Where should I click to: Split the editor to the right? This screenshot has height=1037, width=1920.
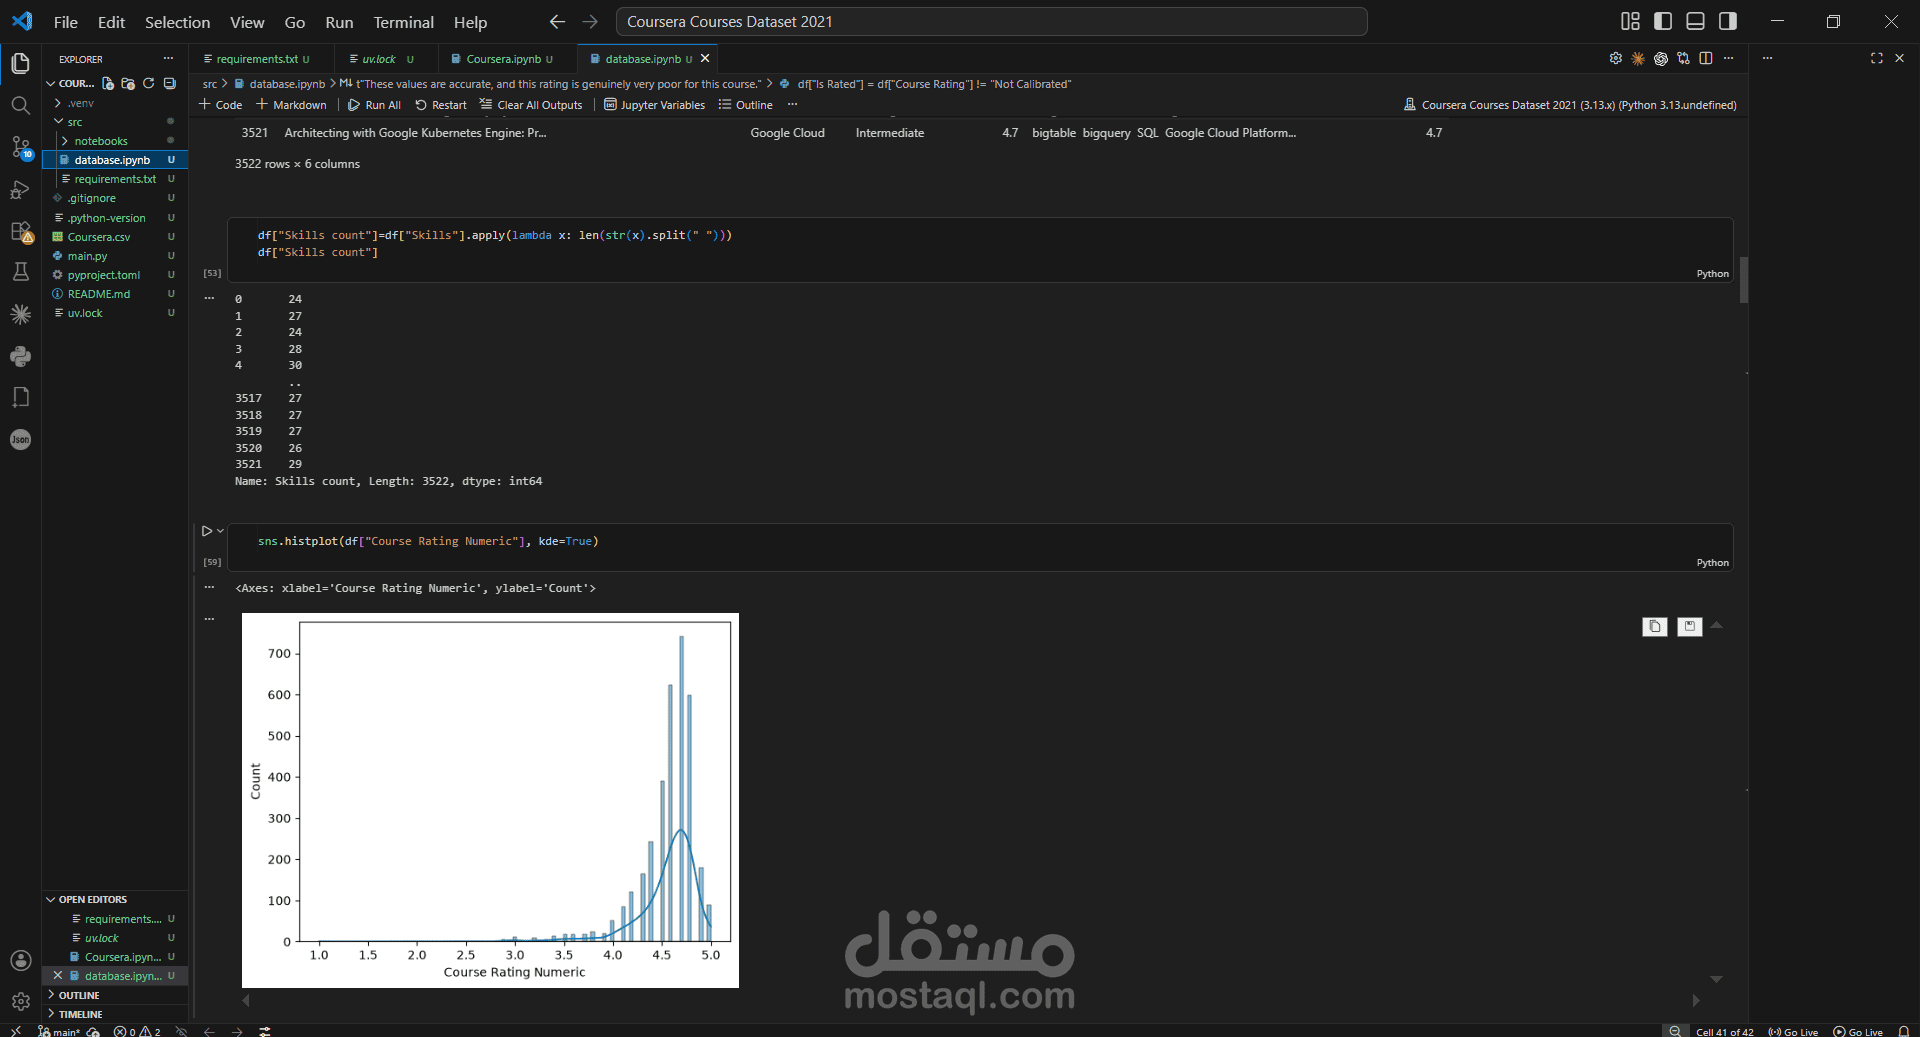1706,59
